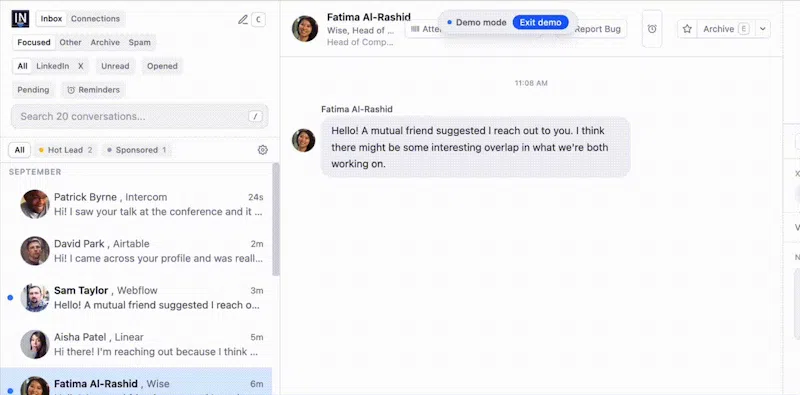Viewport: 800px width, 395px height.
Task: Open the Patrick Byrne, Intercom conversation
Action: (136, 204)
